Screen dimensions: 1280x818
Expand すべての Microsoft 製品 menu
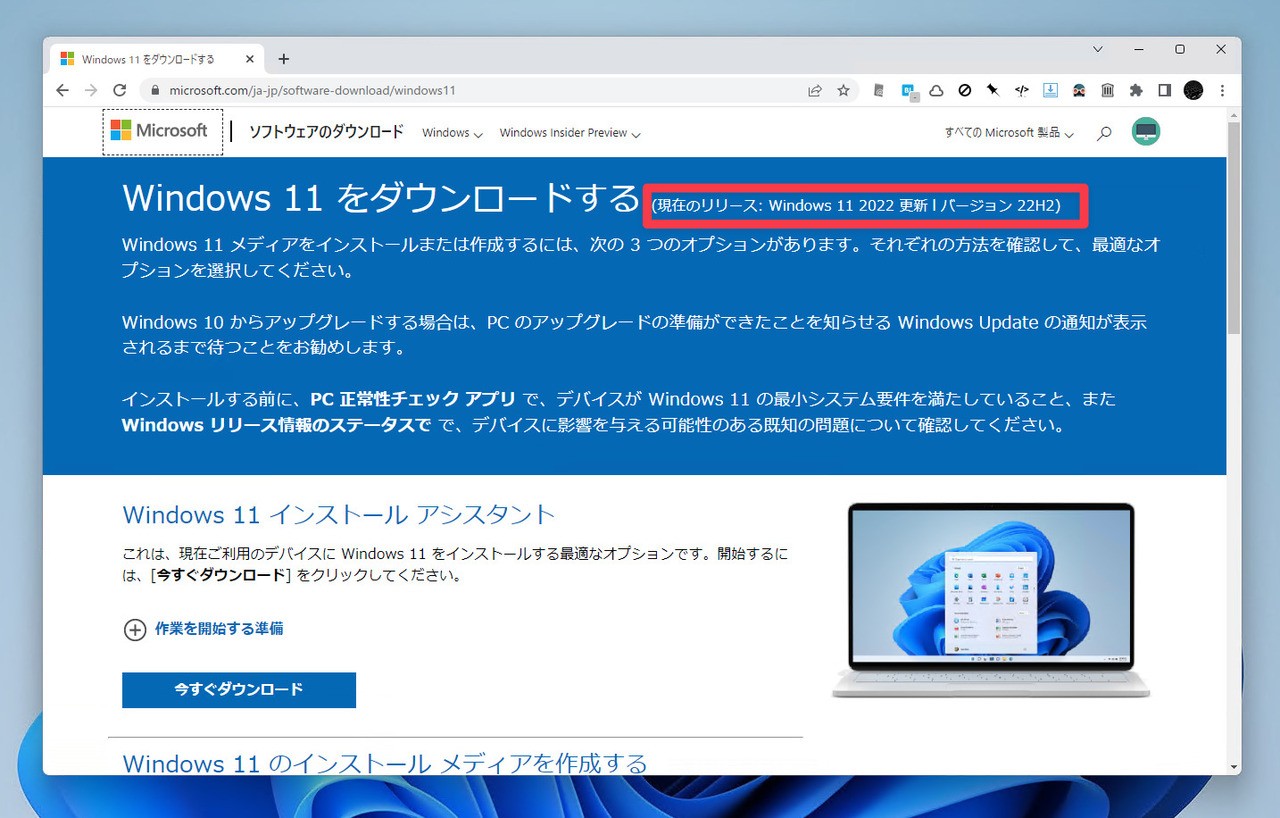tap(1009, 133)
